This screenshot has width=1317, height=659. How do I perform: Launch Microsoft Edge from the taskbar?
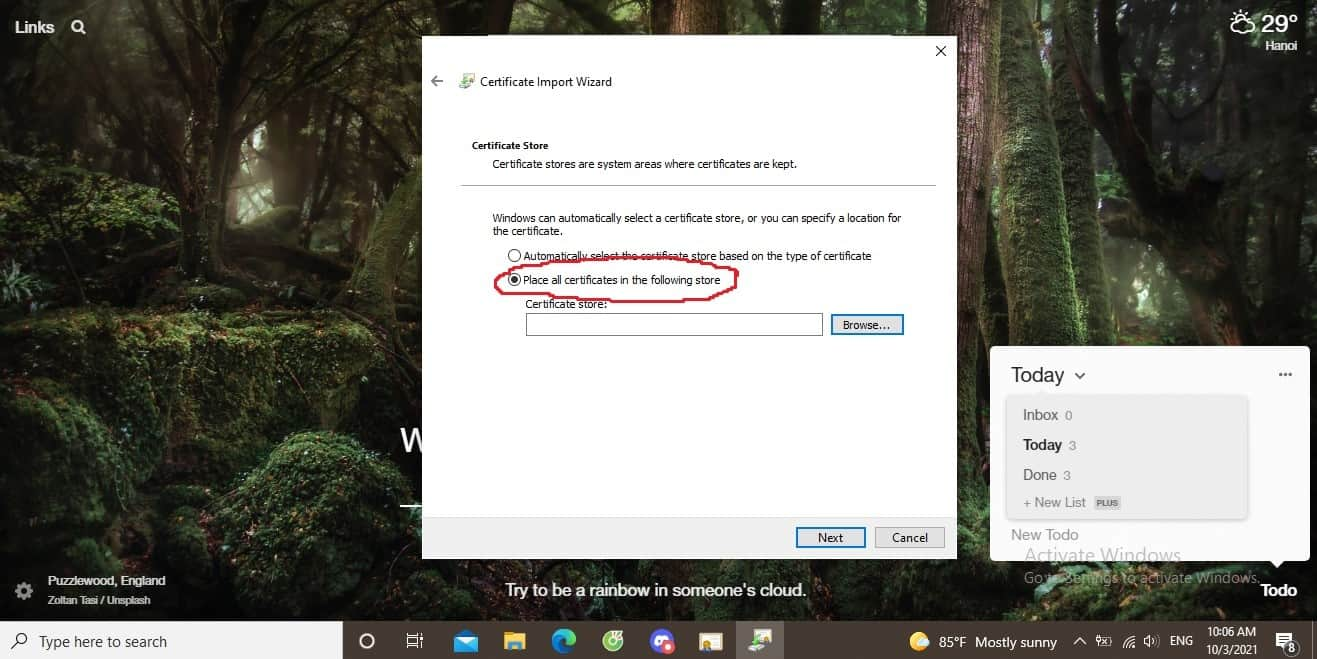click(x=564, y=642)
